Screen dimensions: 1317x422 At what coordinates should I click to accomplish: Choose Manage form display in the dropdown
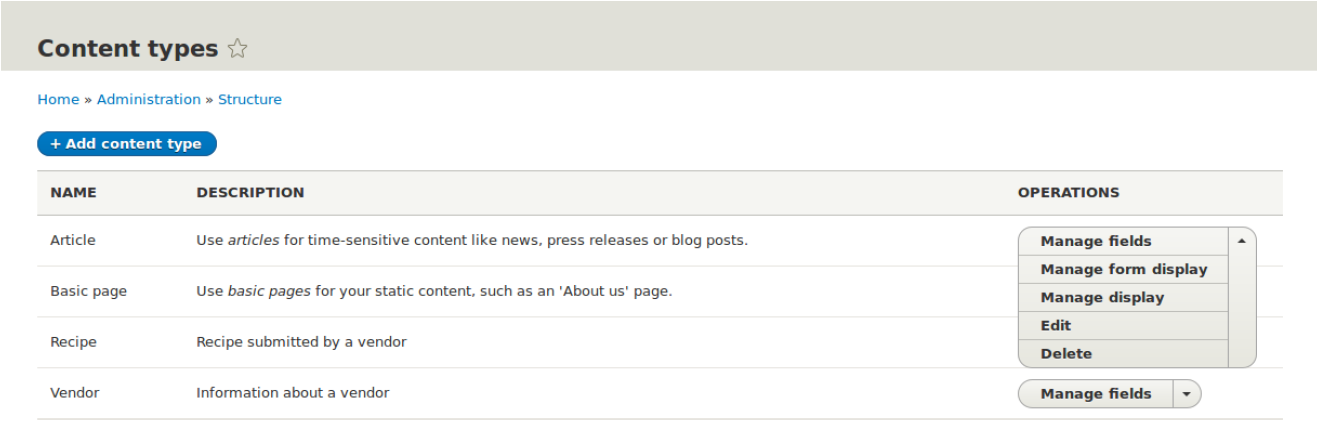(x=1124, y=269)
